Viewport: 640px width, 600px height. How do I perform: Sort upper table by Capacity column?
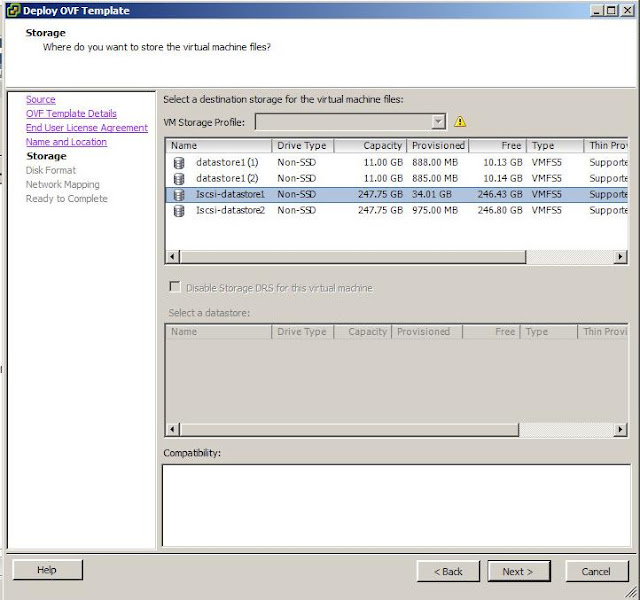370,146
